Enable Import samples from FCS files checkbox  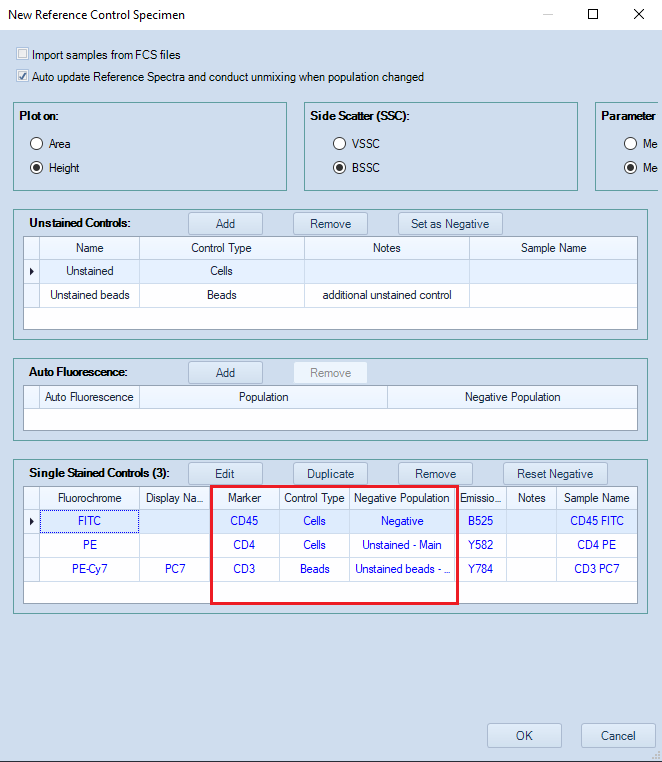click(22, 54)
